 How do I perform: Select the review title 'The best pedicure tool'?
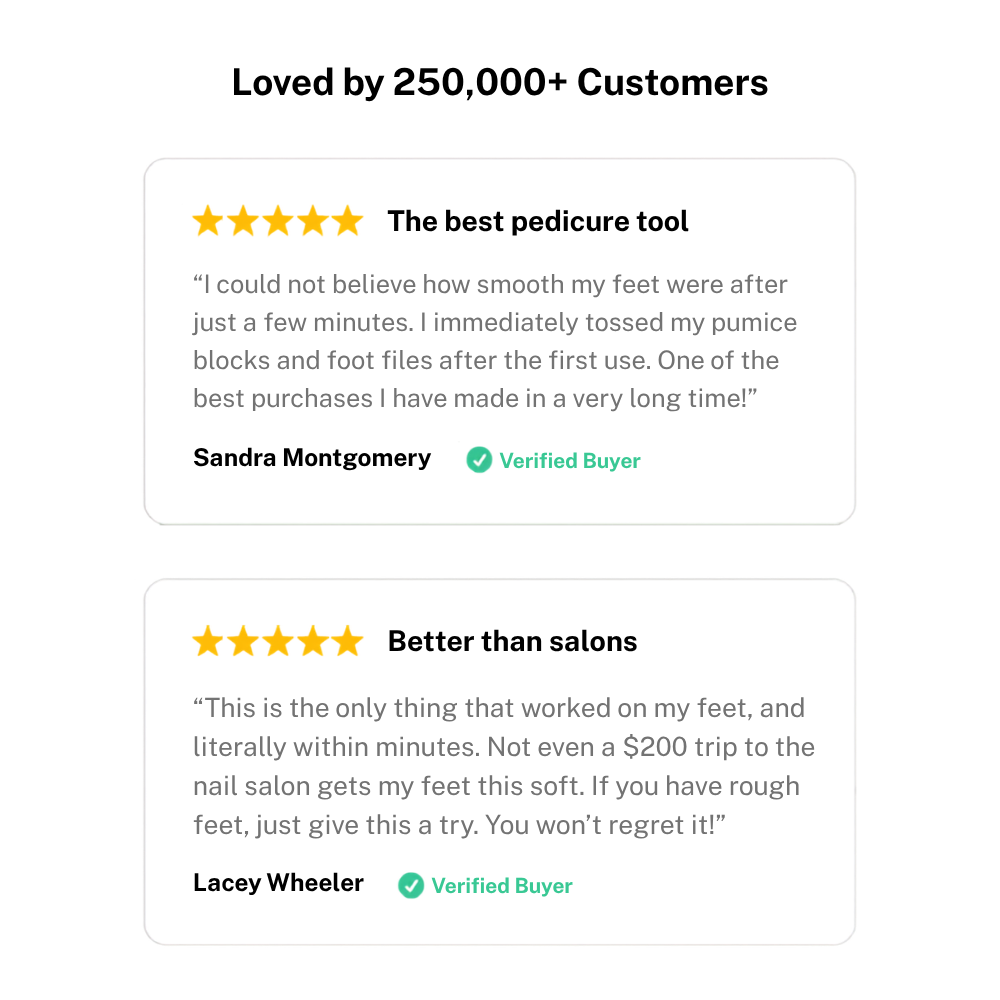[538, 221]
